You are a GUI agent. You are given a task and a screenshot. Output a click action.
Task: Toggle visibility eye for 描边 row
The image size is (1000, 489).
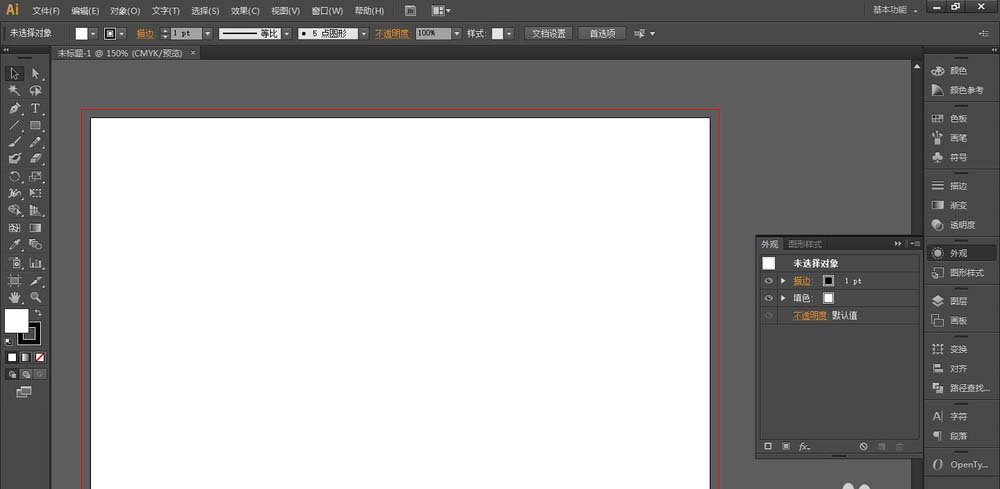[x=769, y=281]
